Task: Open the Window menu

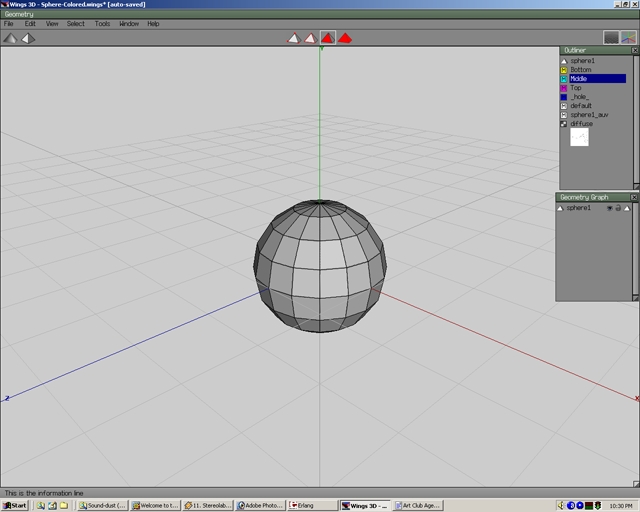Action: 129,24
